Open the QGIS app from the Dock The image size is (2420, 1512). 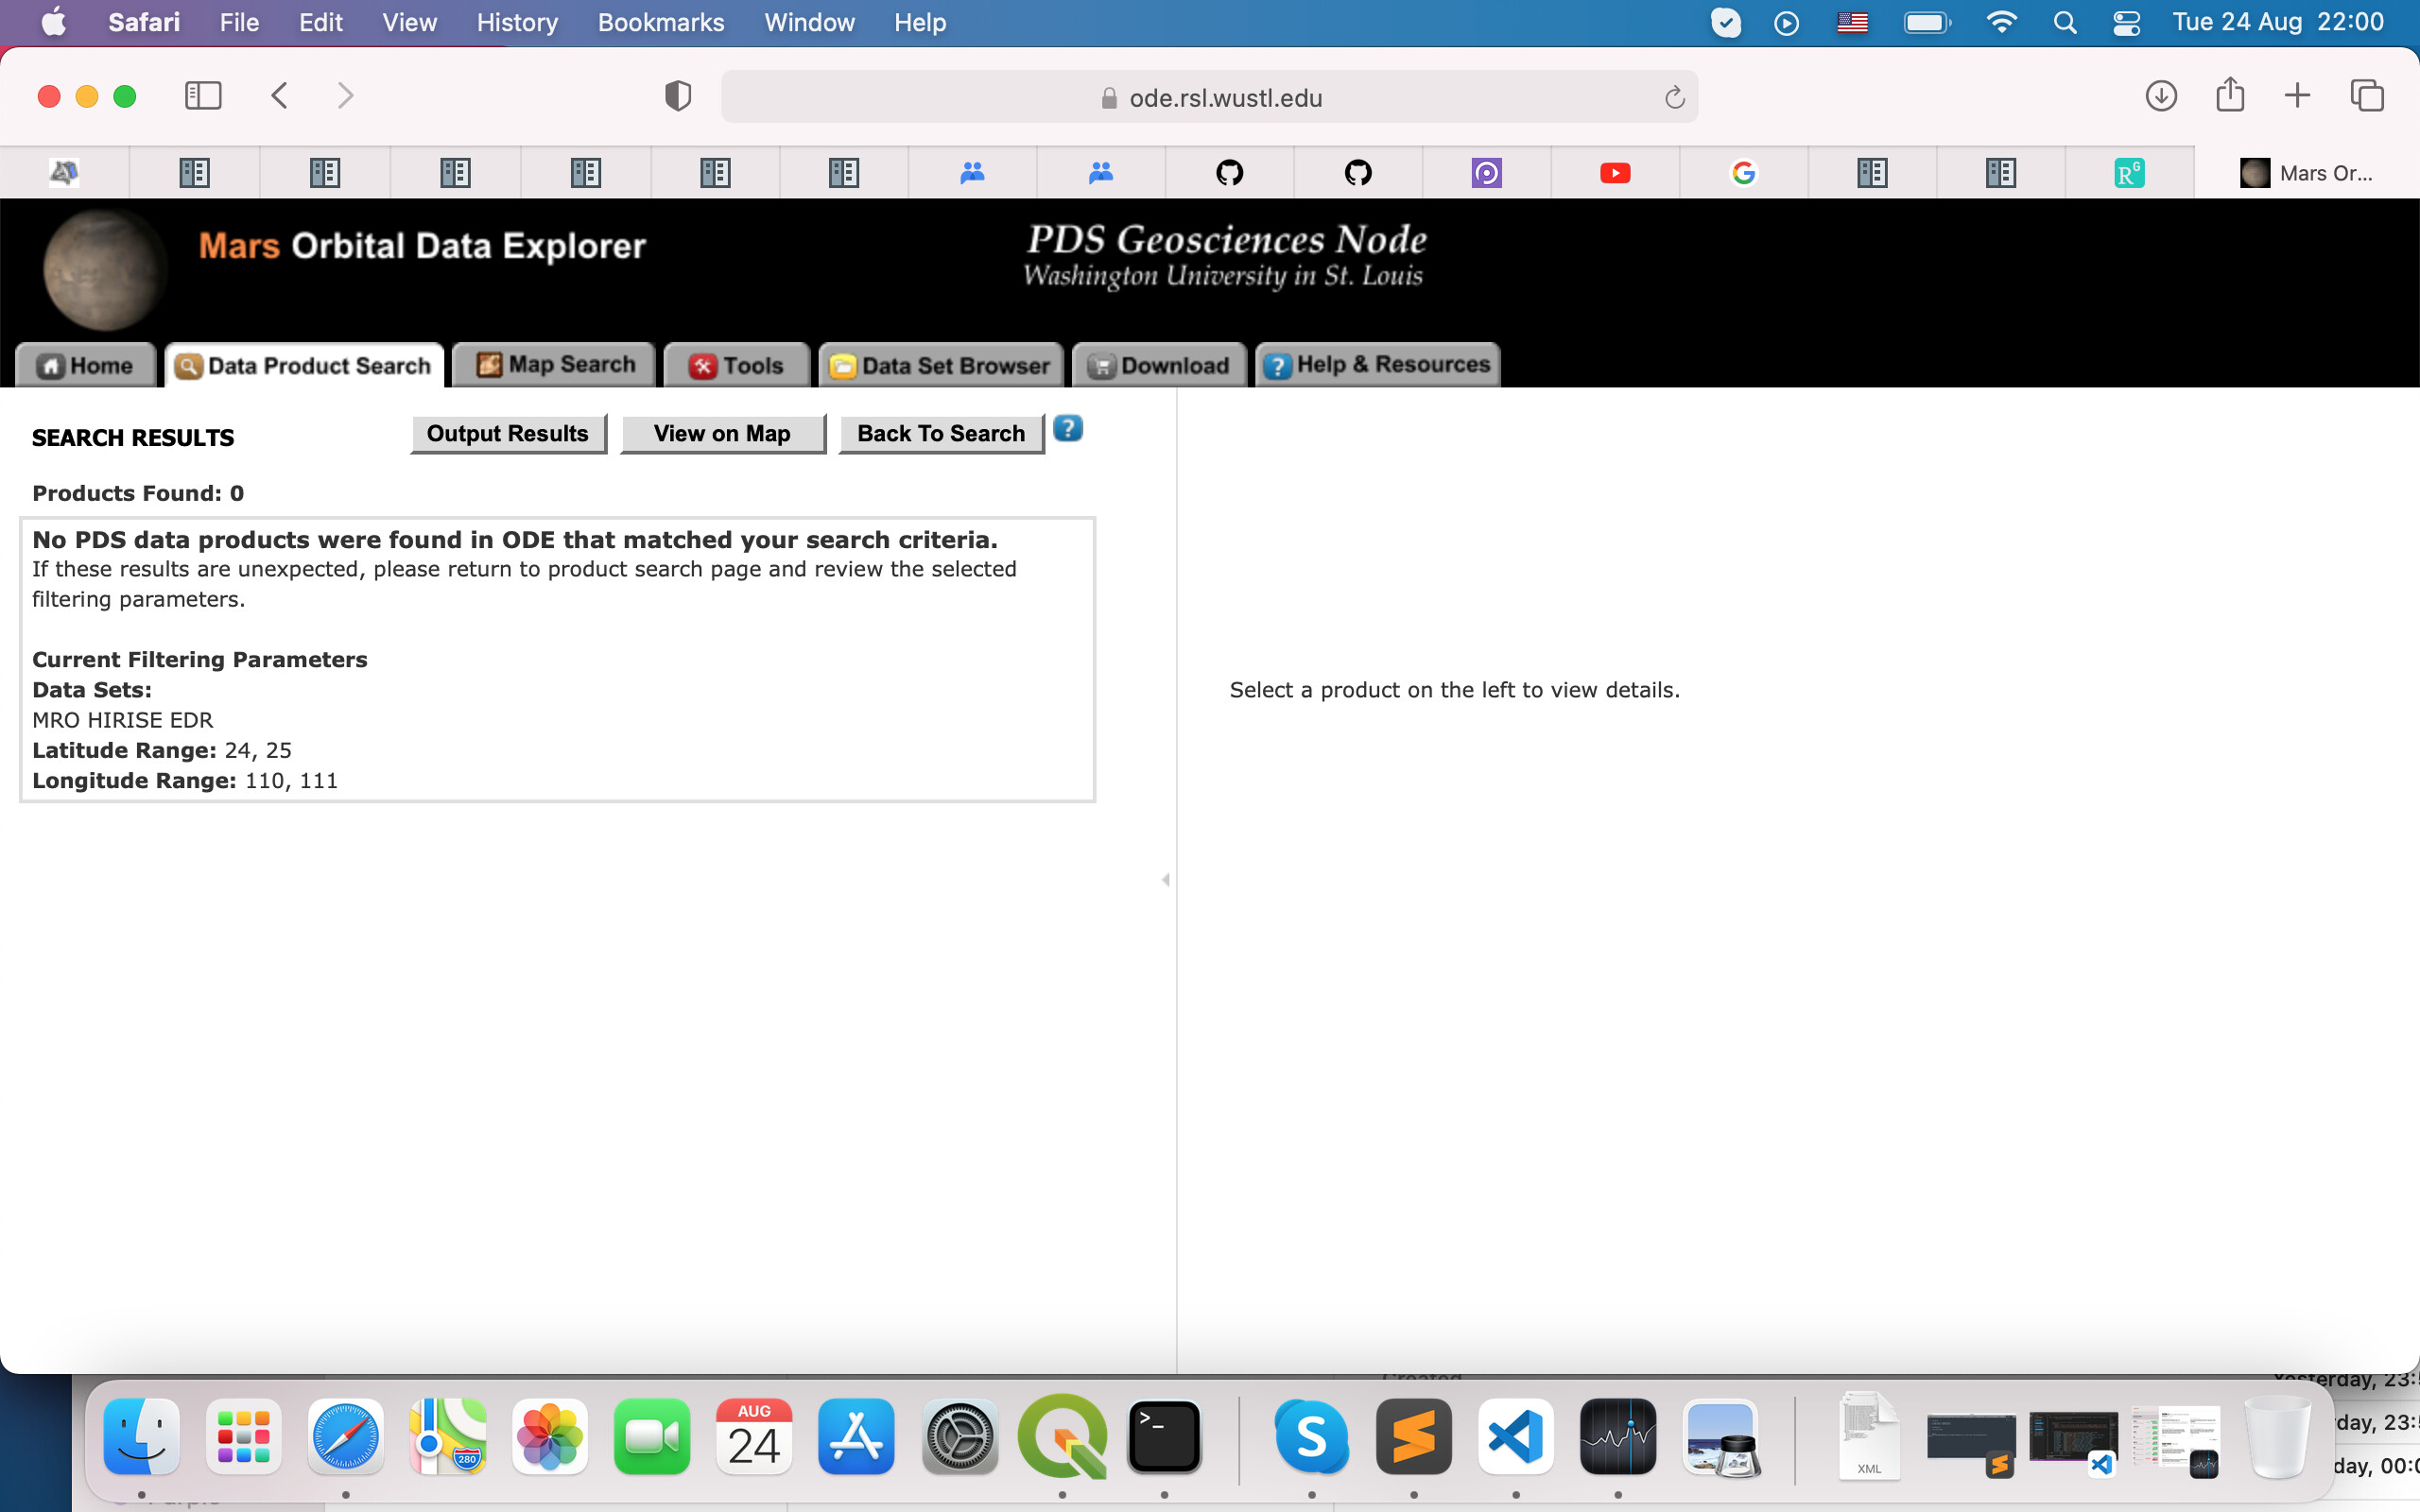(1061, 1438)
